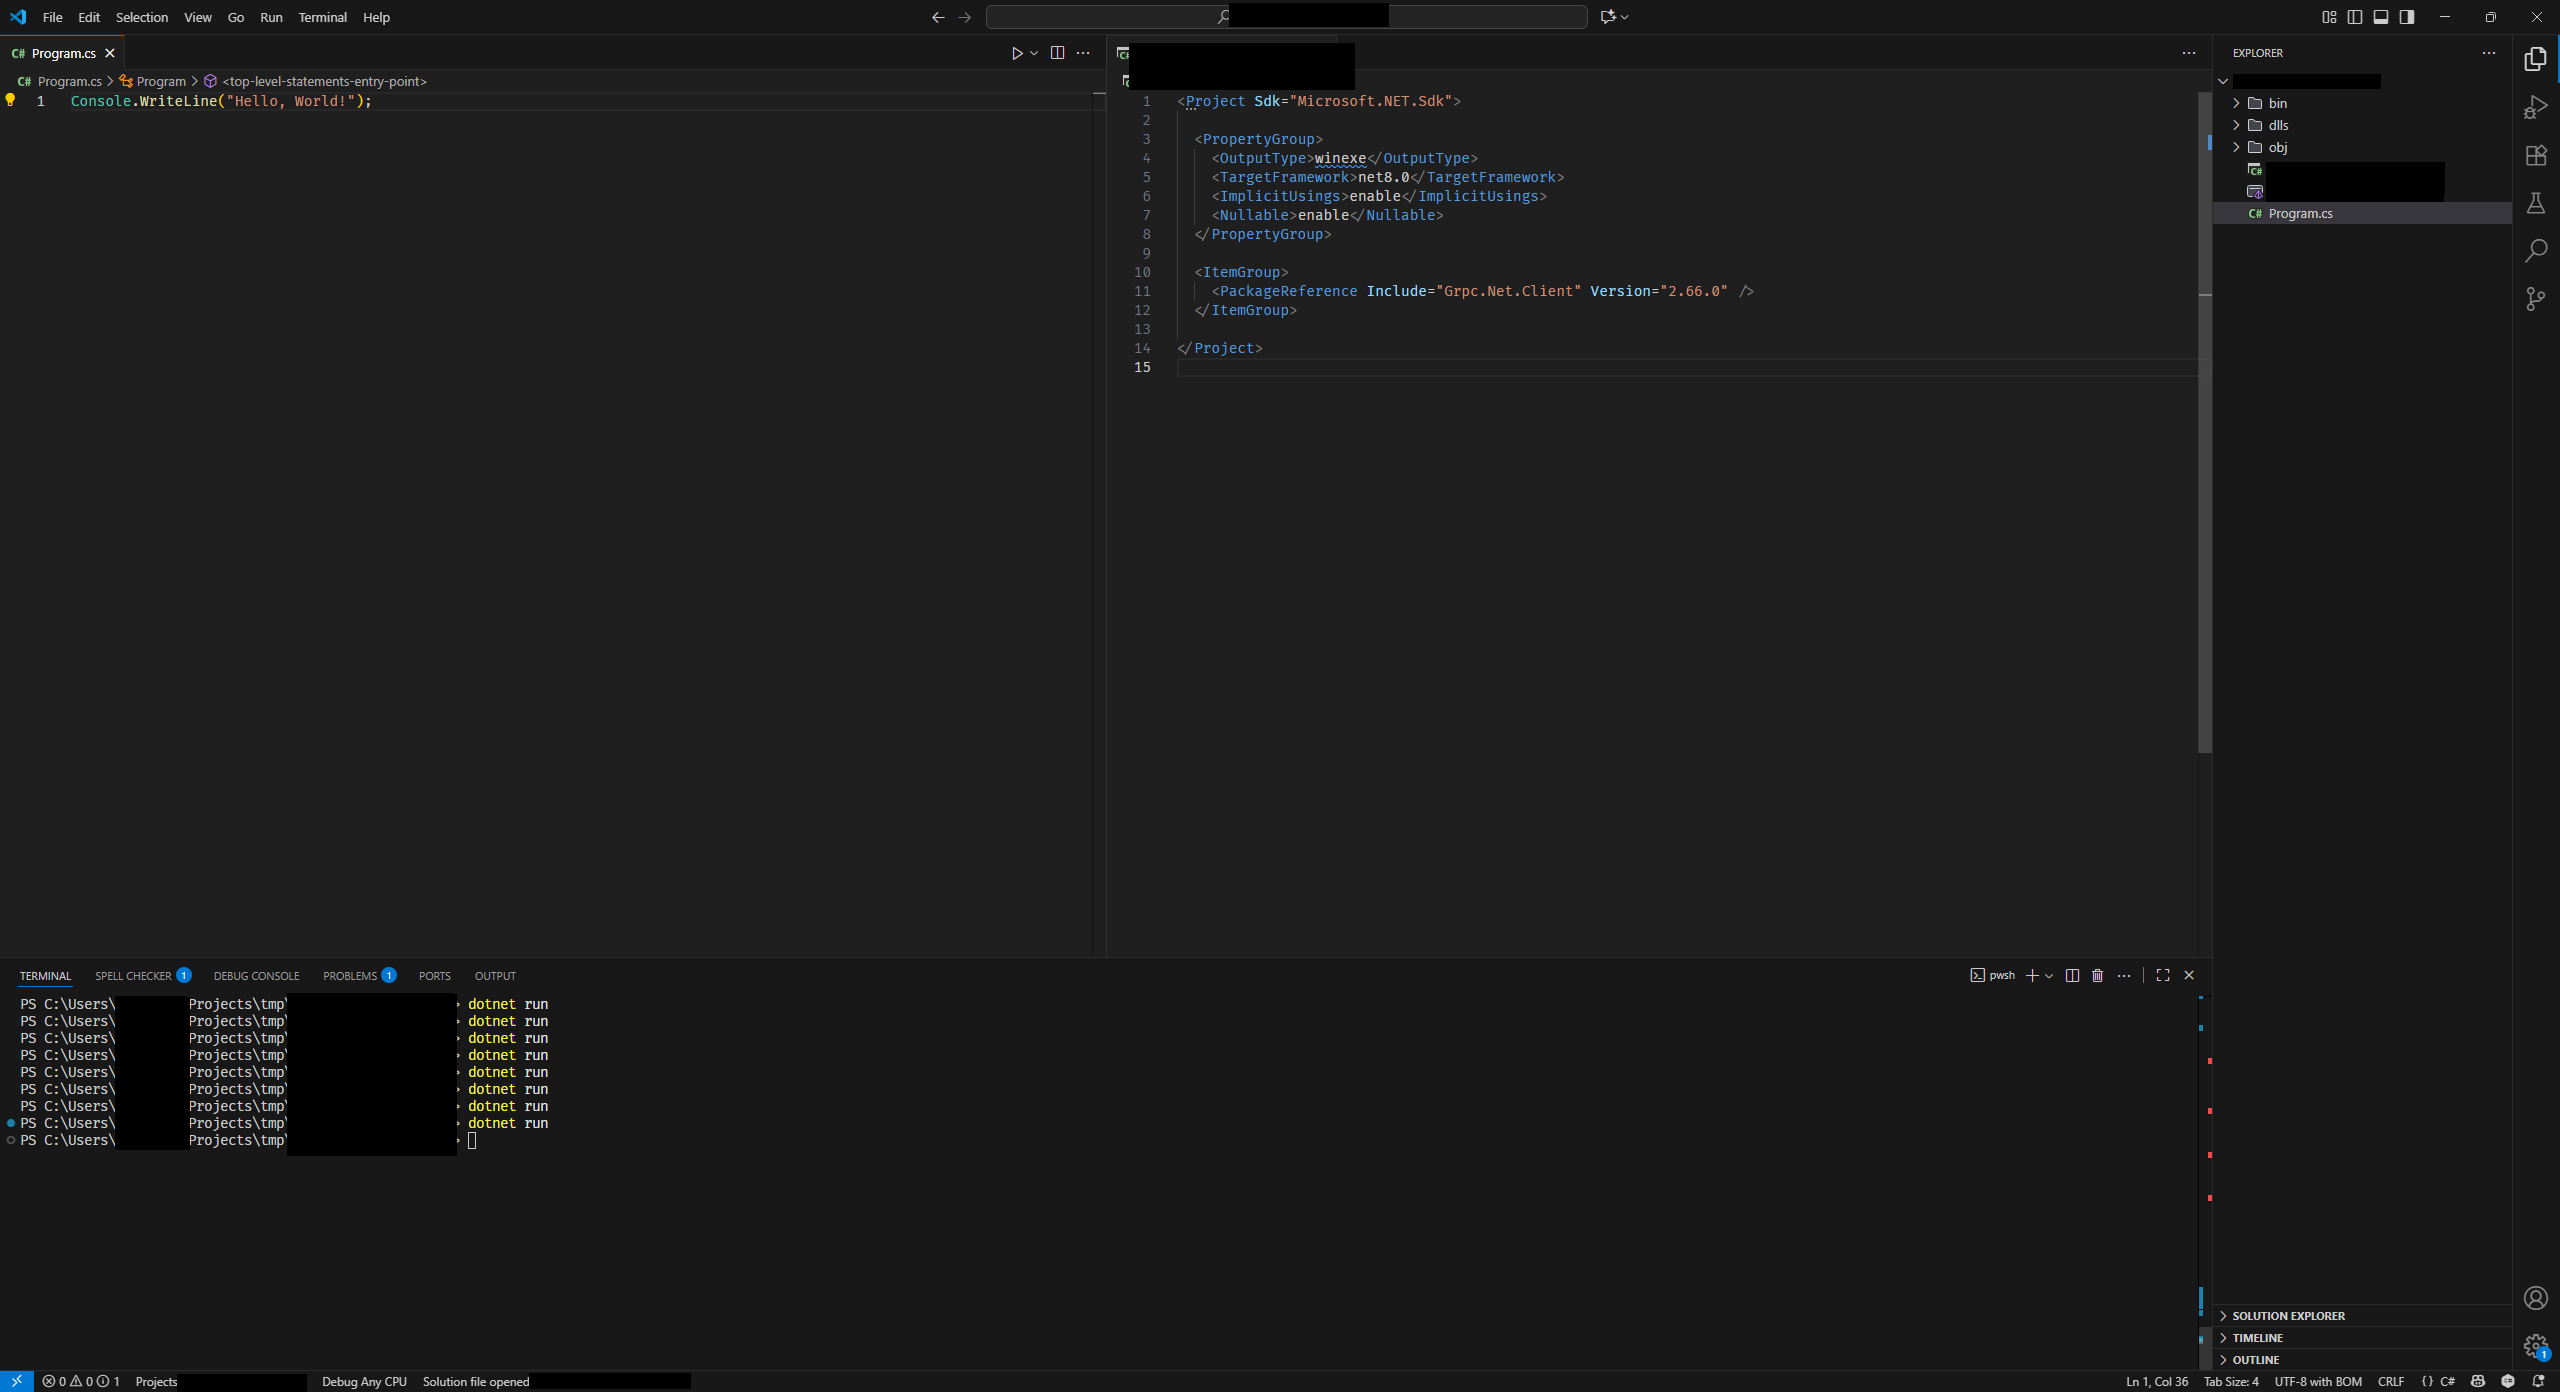This screenshot has height=1392, width=2560.
Task: Open the Extensions view icon
Action: pos(2535,155)
